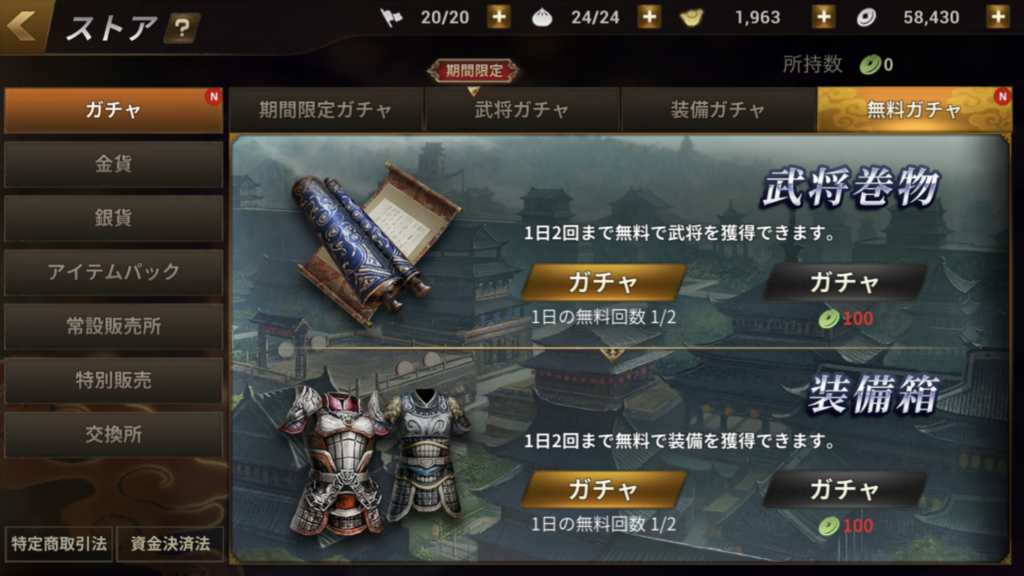This screenshot has height=576, width=1024.
Task: Select the ガチャ sidebar category
Action: tap(113, 110)
